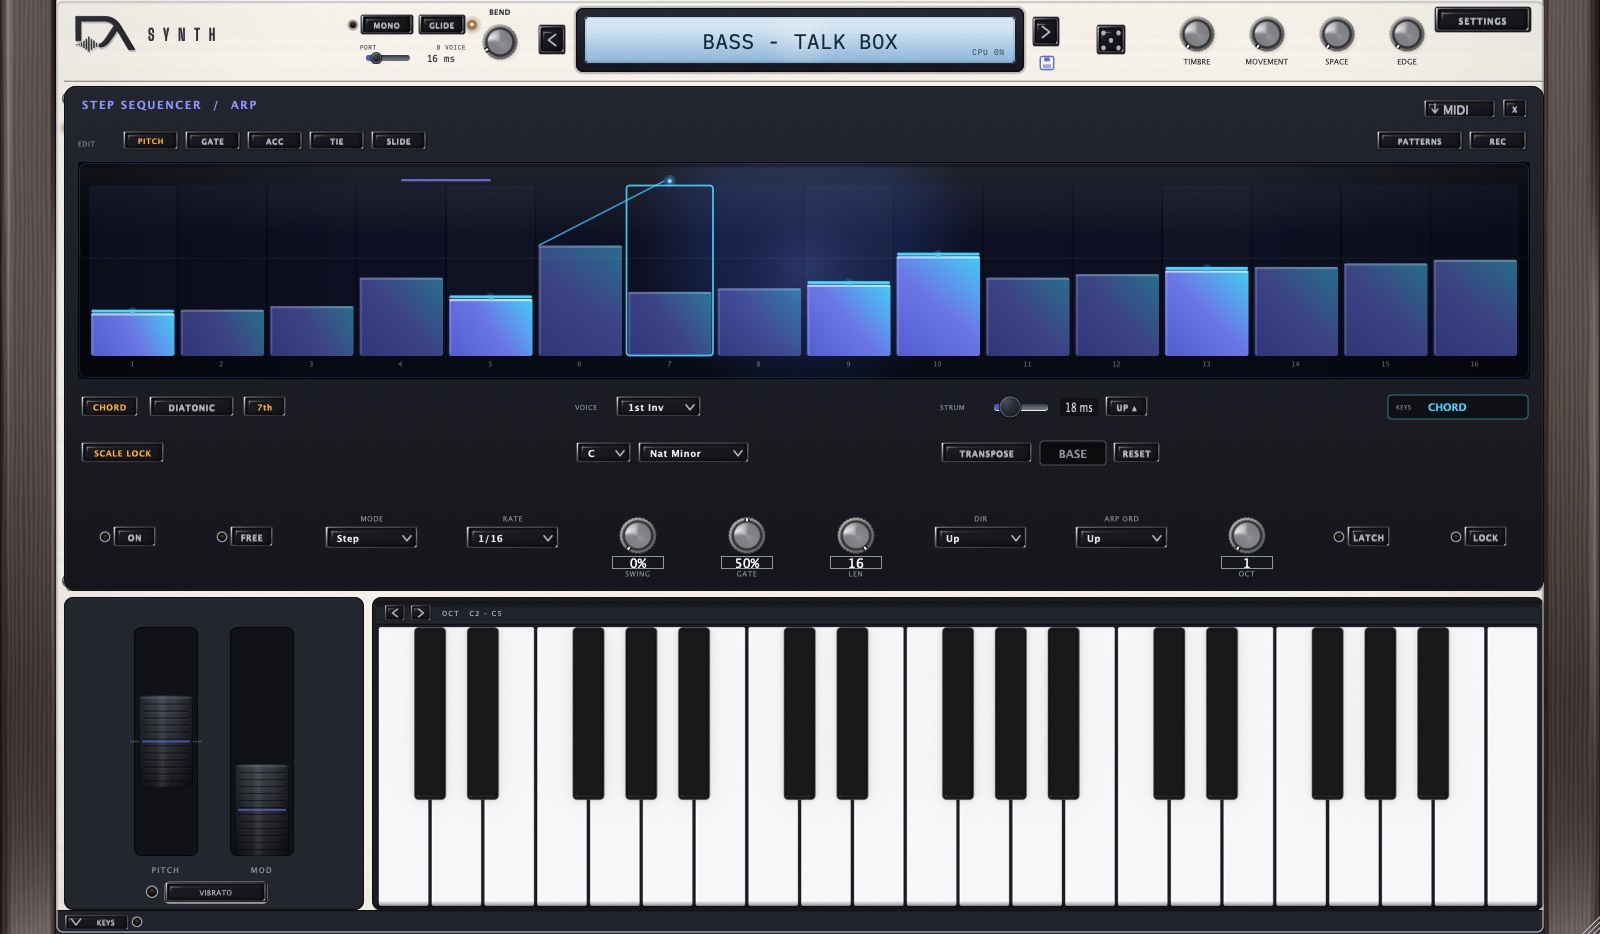
Task: Click the Oct knob
Action: tap(1246, 536)
